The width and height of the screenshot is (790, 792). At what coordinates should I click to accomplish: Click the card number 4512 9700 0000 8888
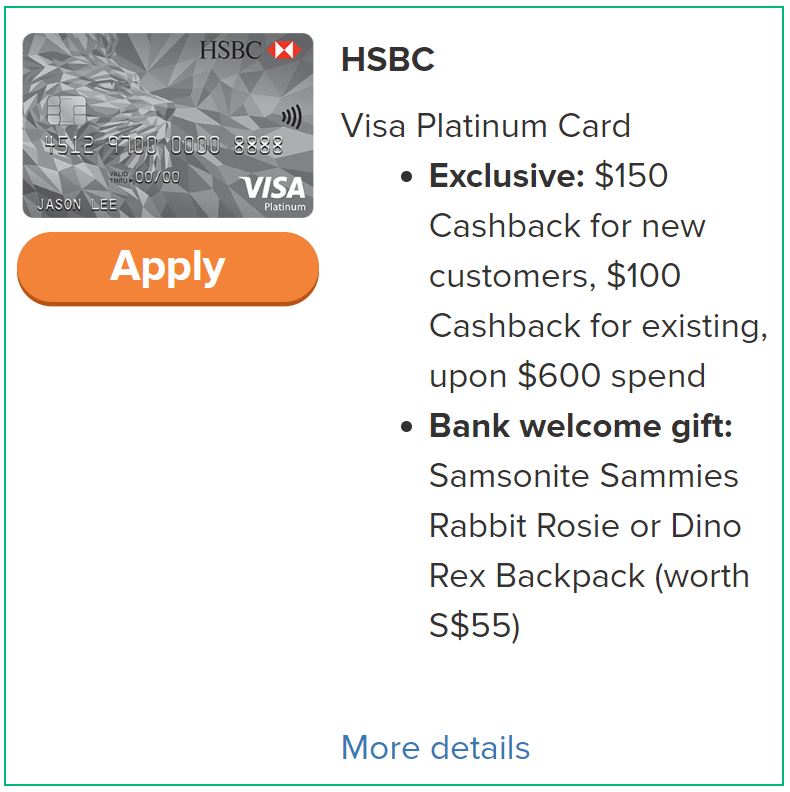point(163,145)
